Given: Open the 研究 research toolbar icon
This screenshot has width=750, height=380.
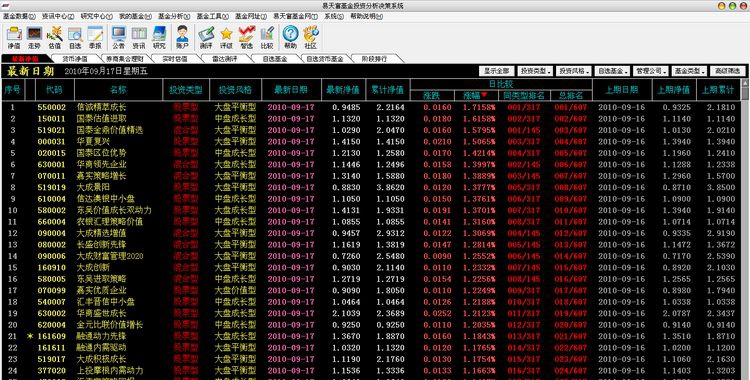Looking at the screenshot, I should click(159, 38).
